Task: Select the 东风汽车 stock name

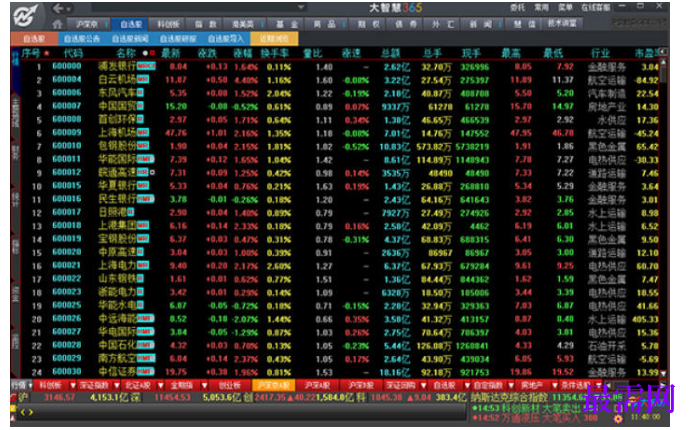Action: click(117, 93)
